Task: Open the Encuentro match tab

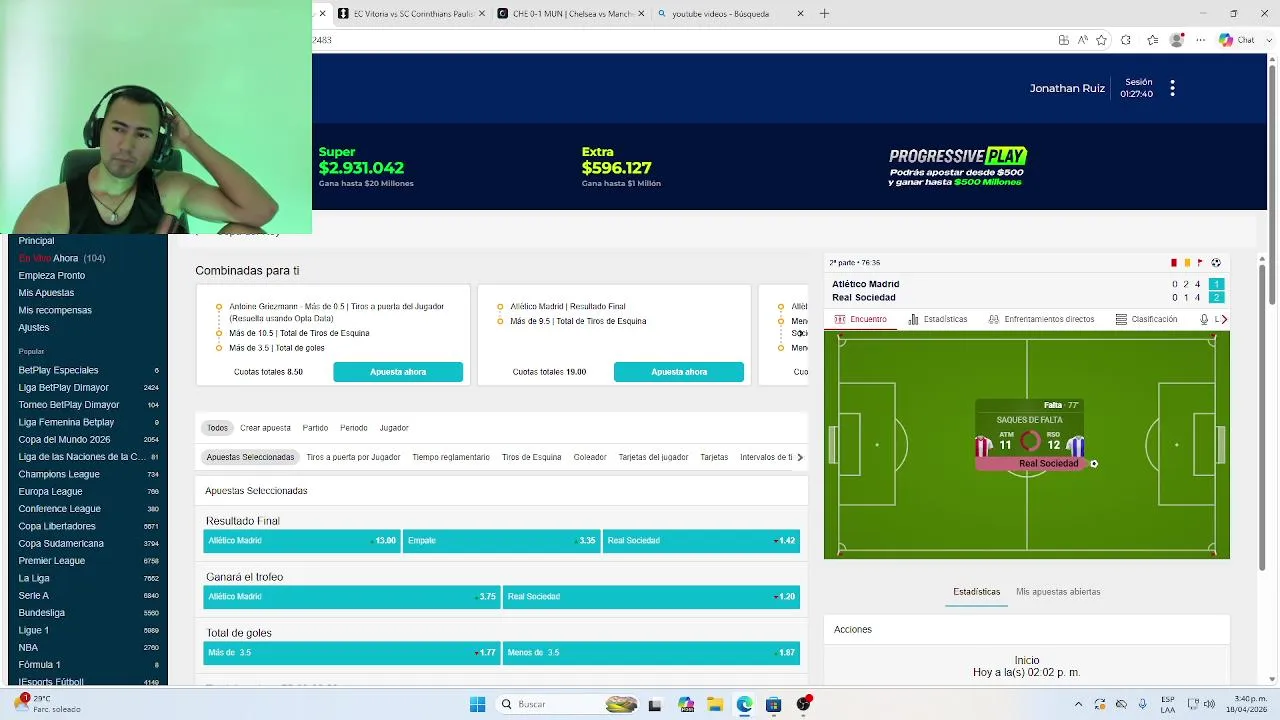Action: pos(860,319)
